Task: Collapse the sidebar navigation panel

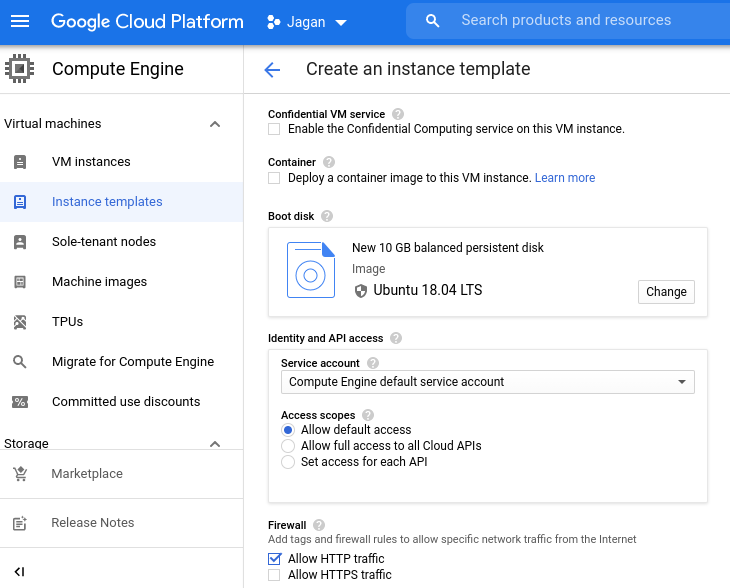Action: [19, 572]
